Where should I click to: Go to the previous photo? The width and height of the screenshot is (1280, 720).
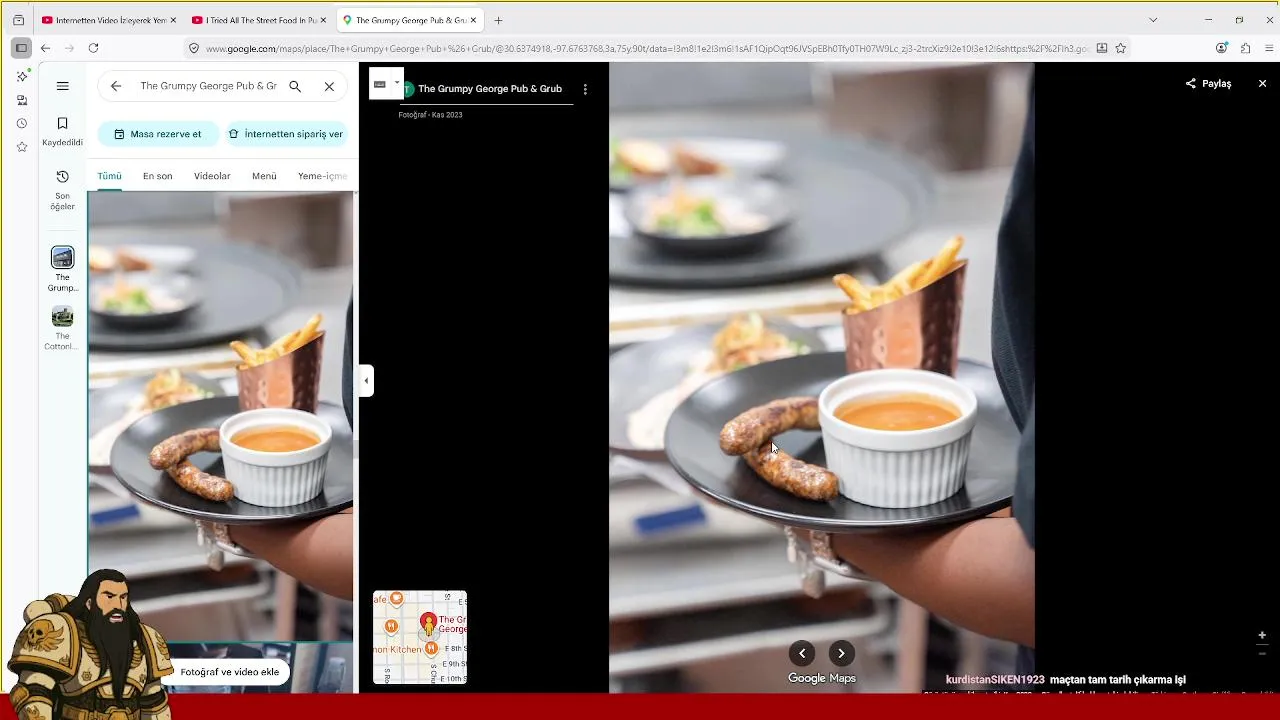[802, 653]
